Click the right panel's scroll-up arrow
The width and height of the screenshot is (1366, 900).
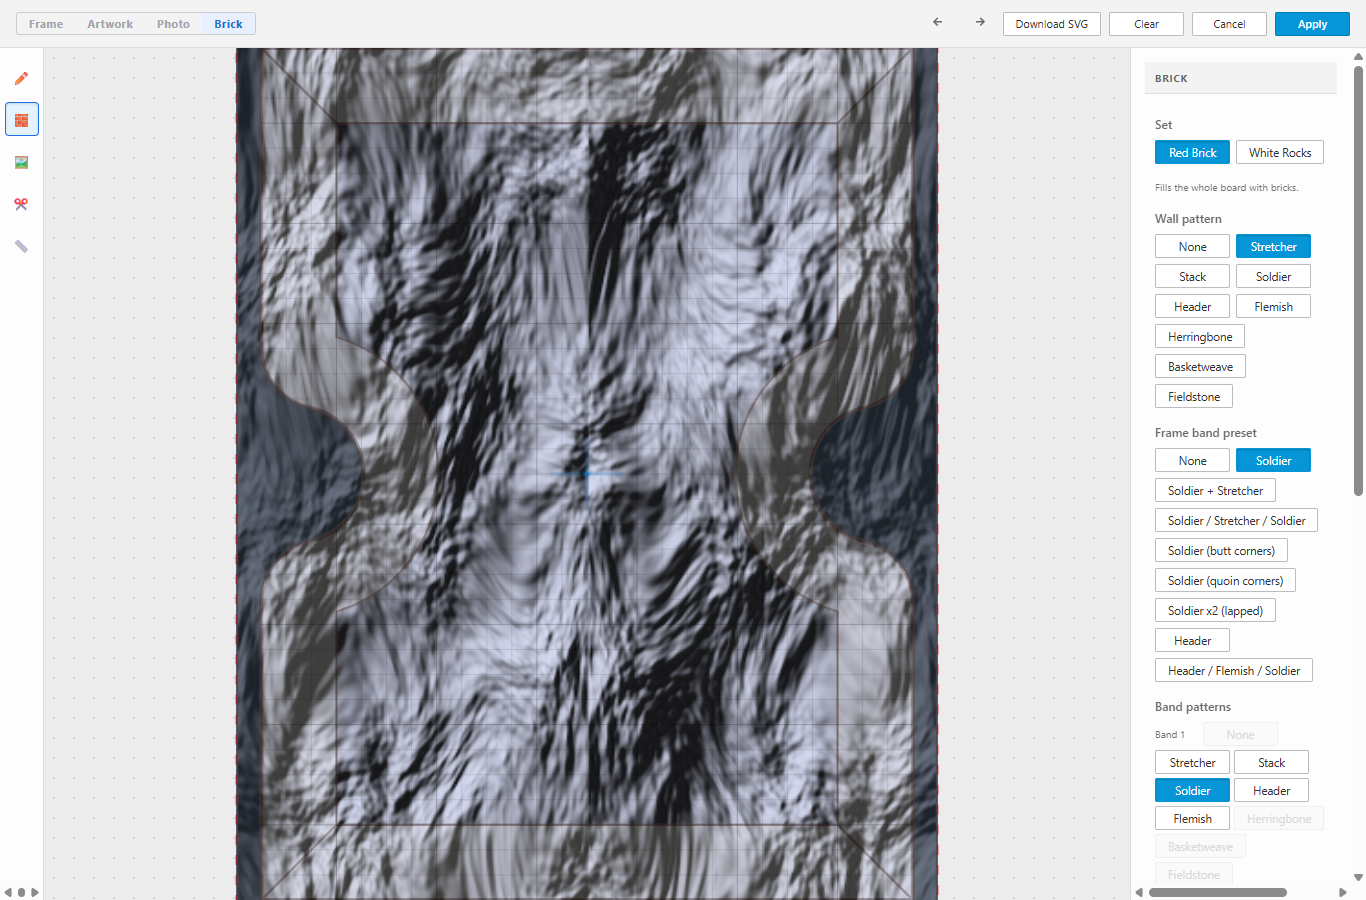1358,57
